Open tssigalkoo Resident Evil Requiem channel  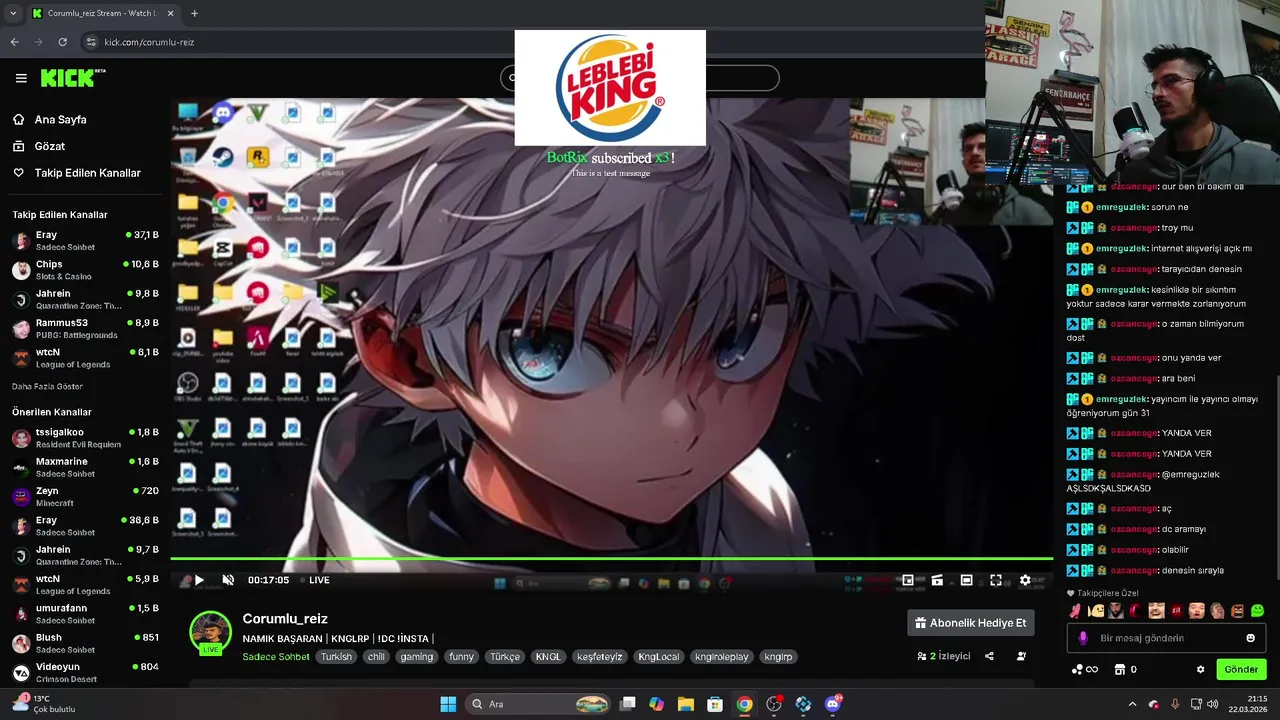(85, 438)
